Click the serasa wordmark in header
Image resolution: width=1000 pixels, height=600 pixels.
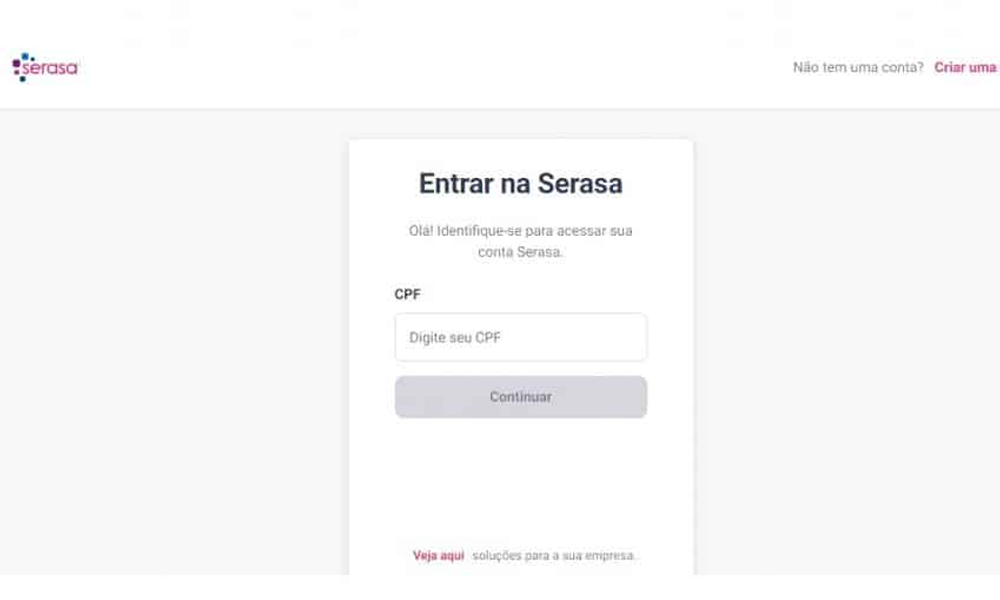tap(50, 69)
